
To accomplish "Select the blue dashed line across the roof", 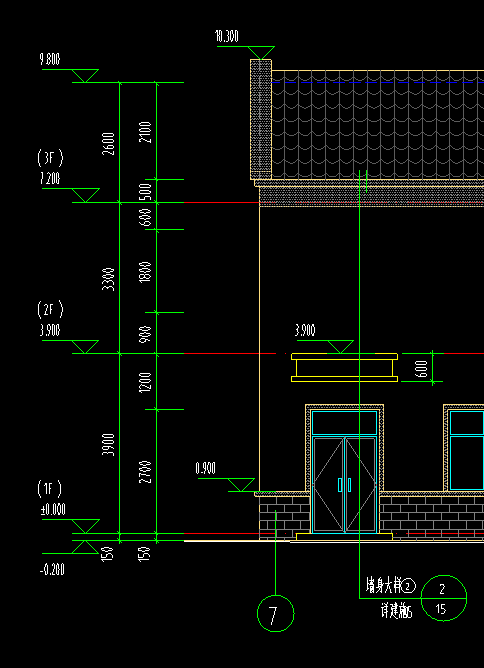I will click(378, 82).
